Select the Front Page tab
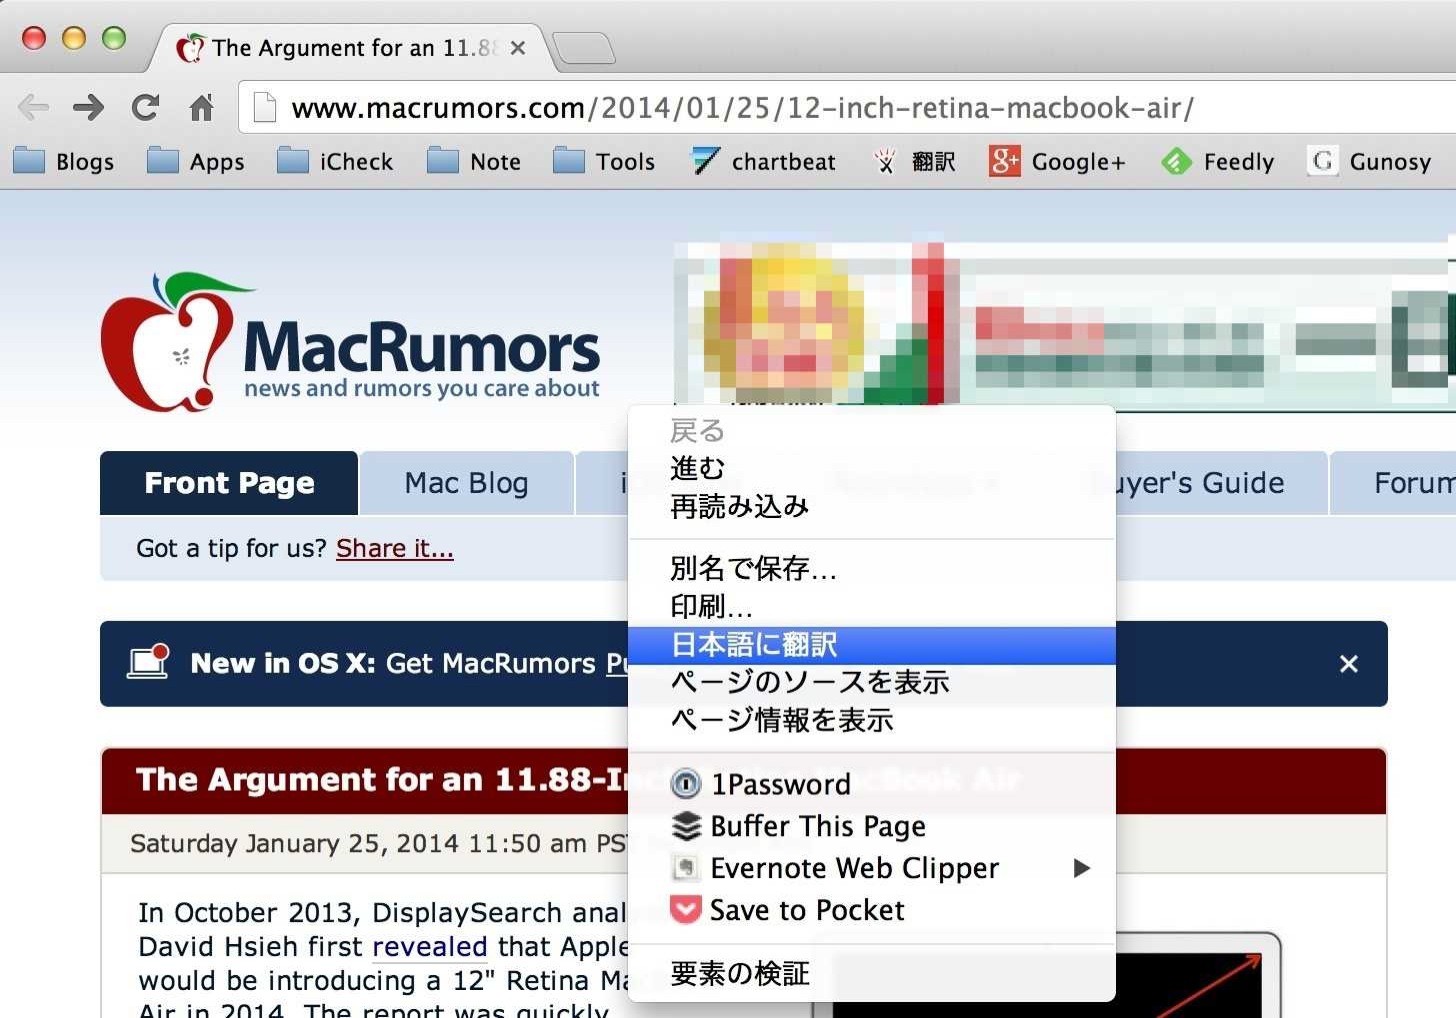The image size is (1456, 1018). coord(229,483)
